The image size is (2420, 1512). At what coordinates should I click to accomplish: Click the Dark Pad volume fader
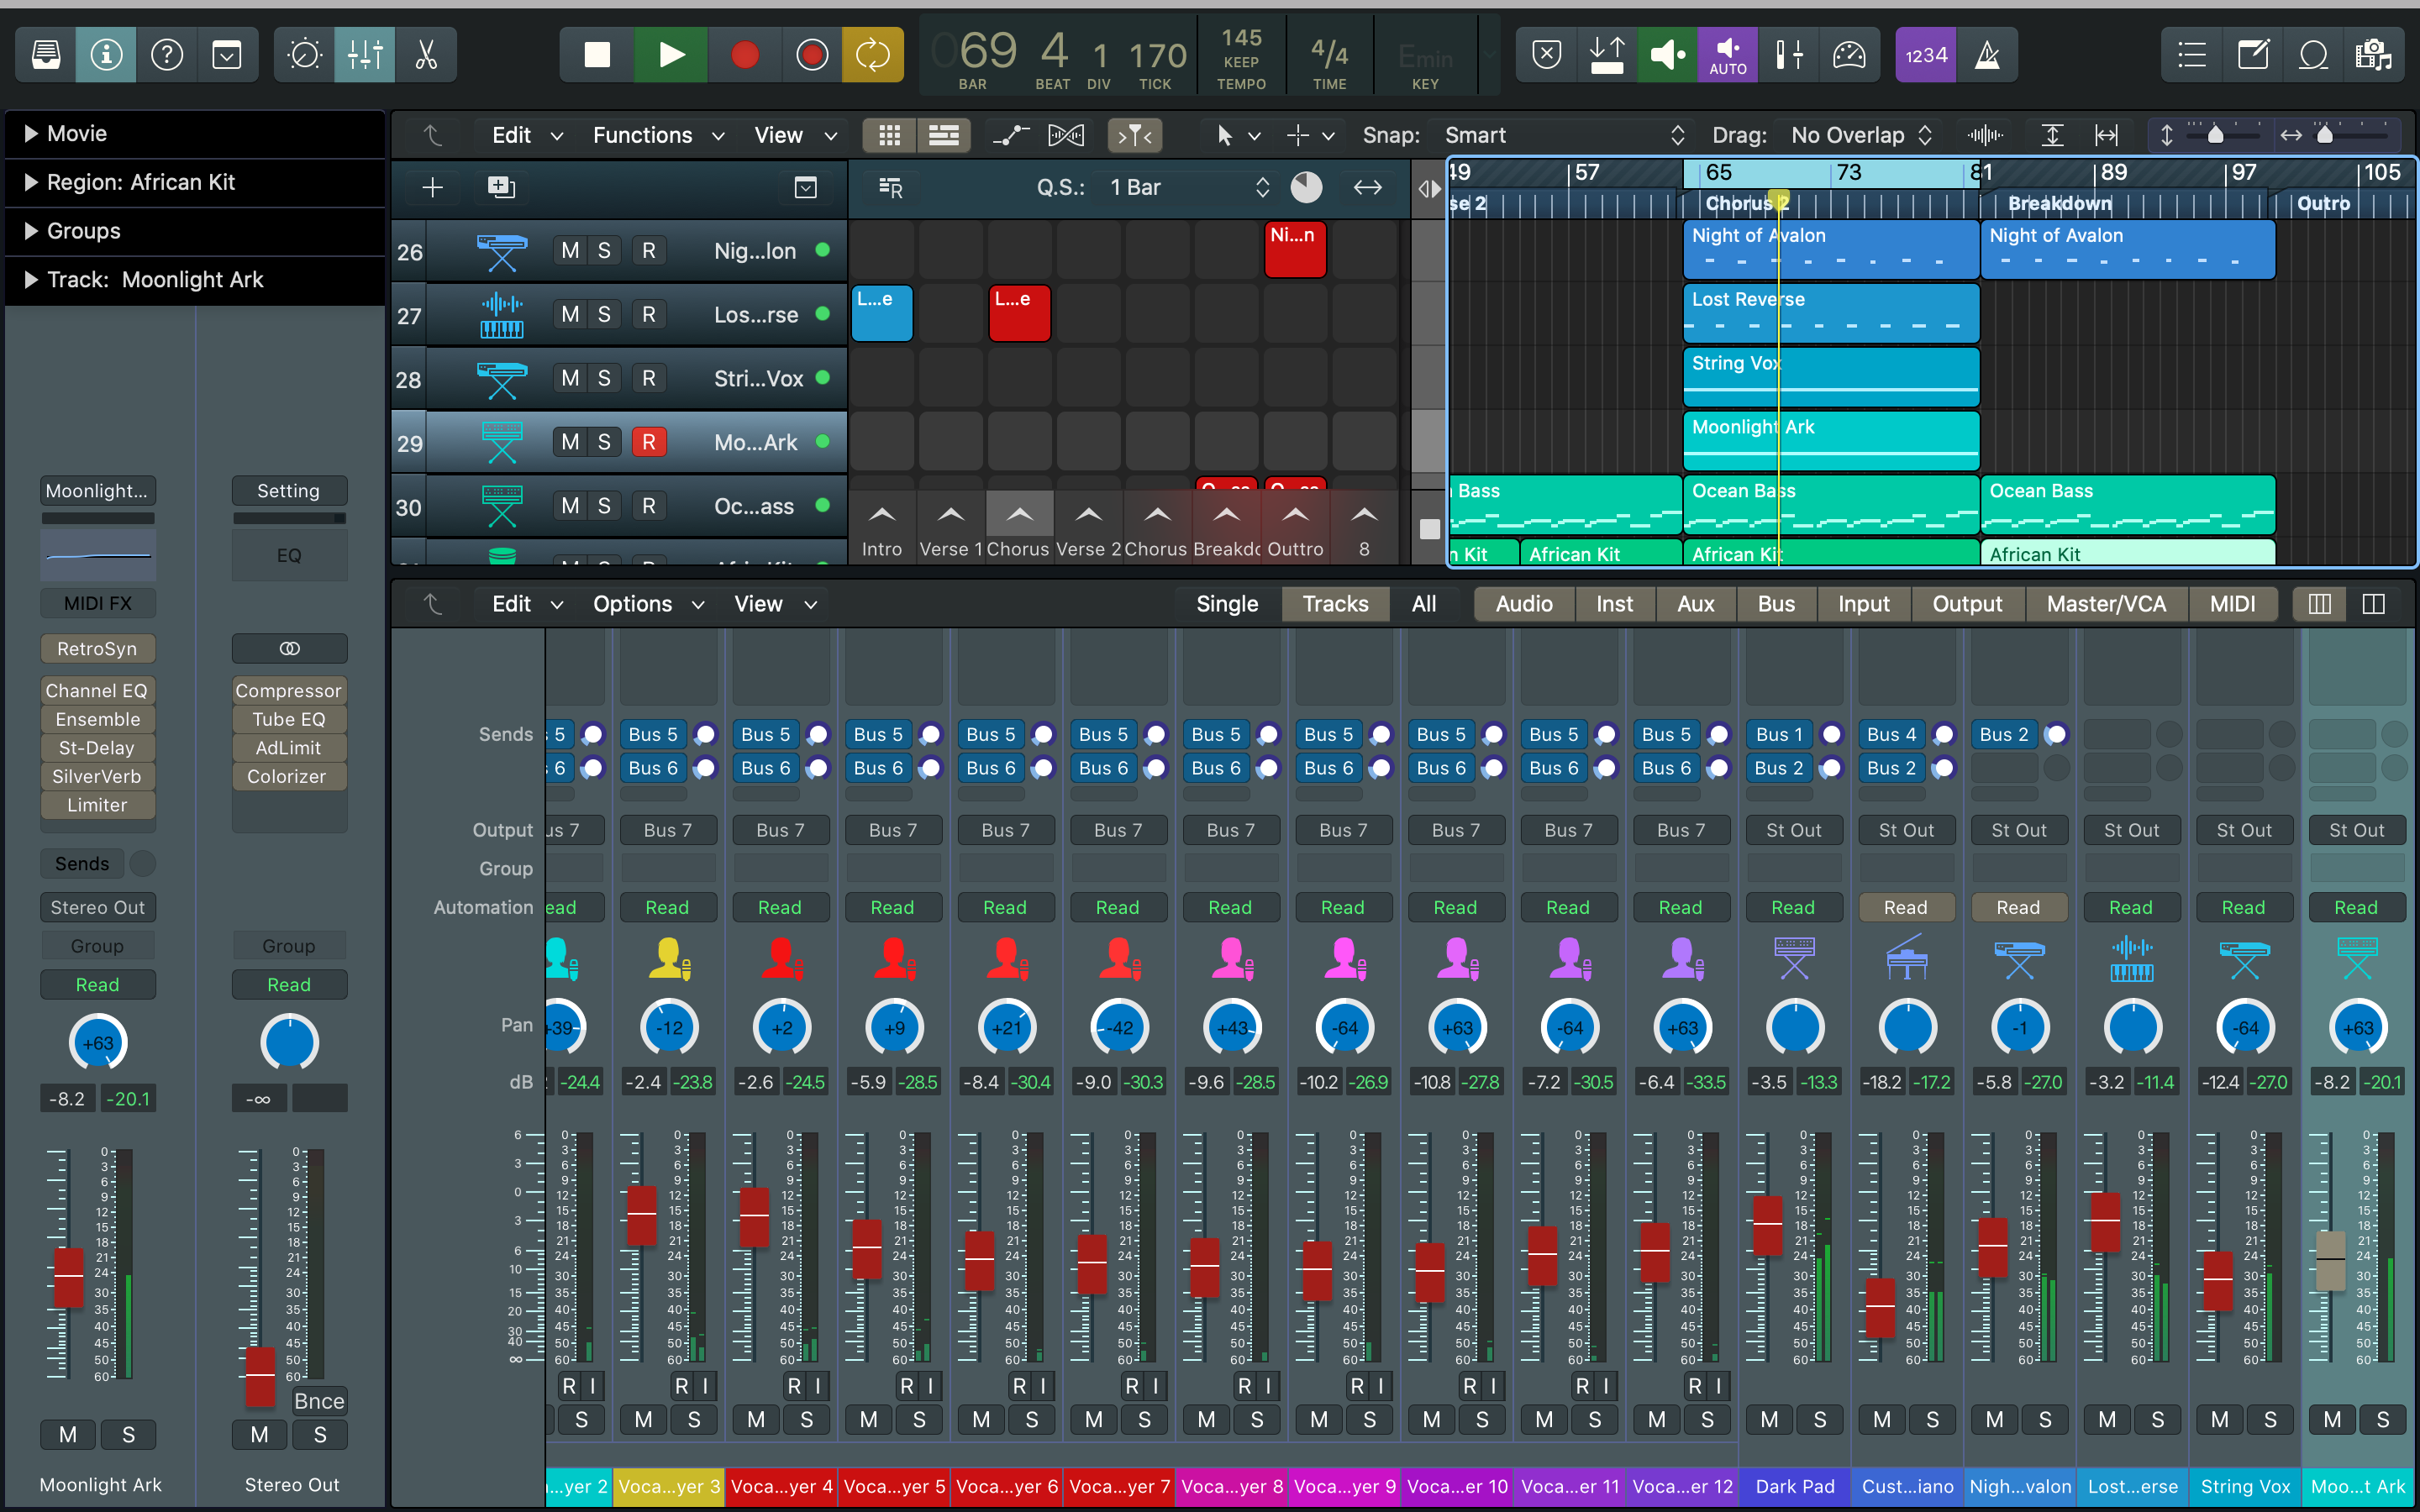(x=1767, y=1224)
